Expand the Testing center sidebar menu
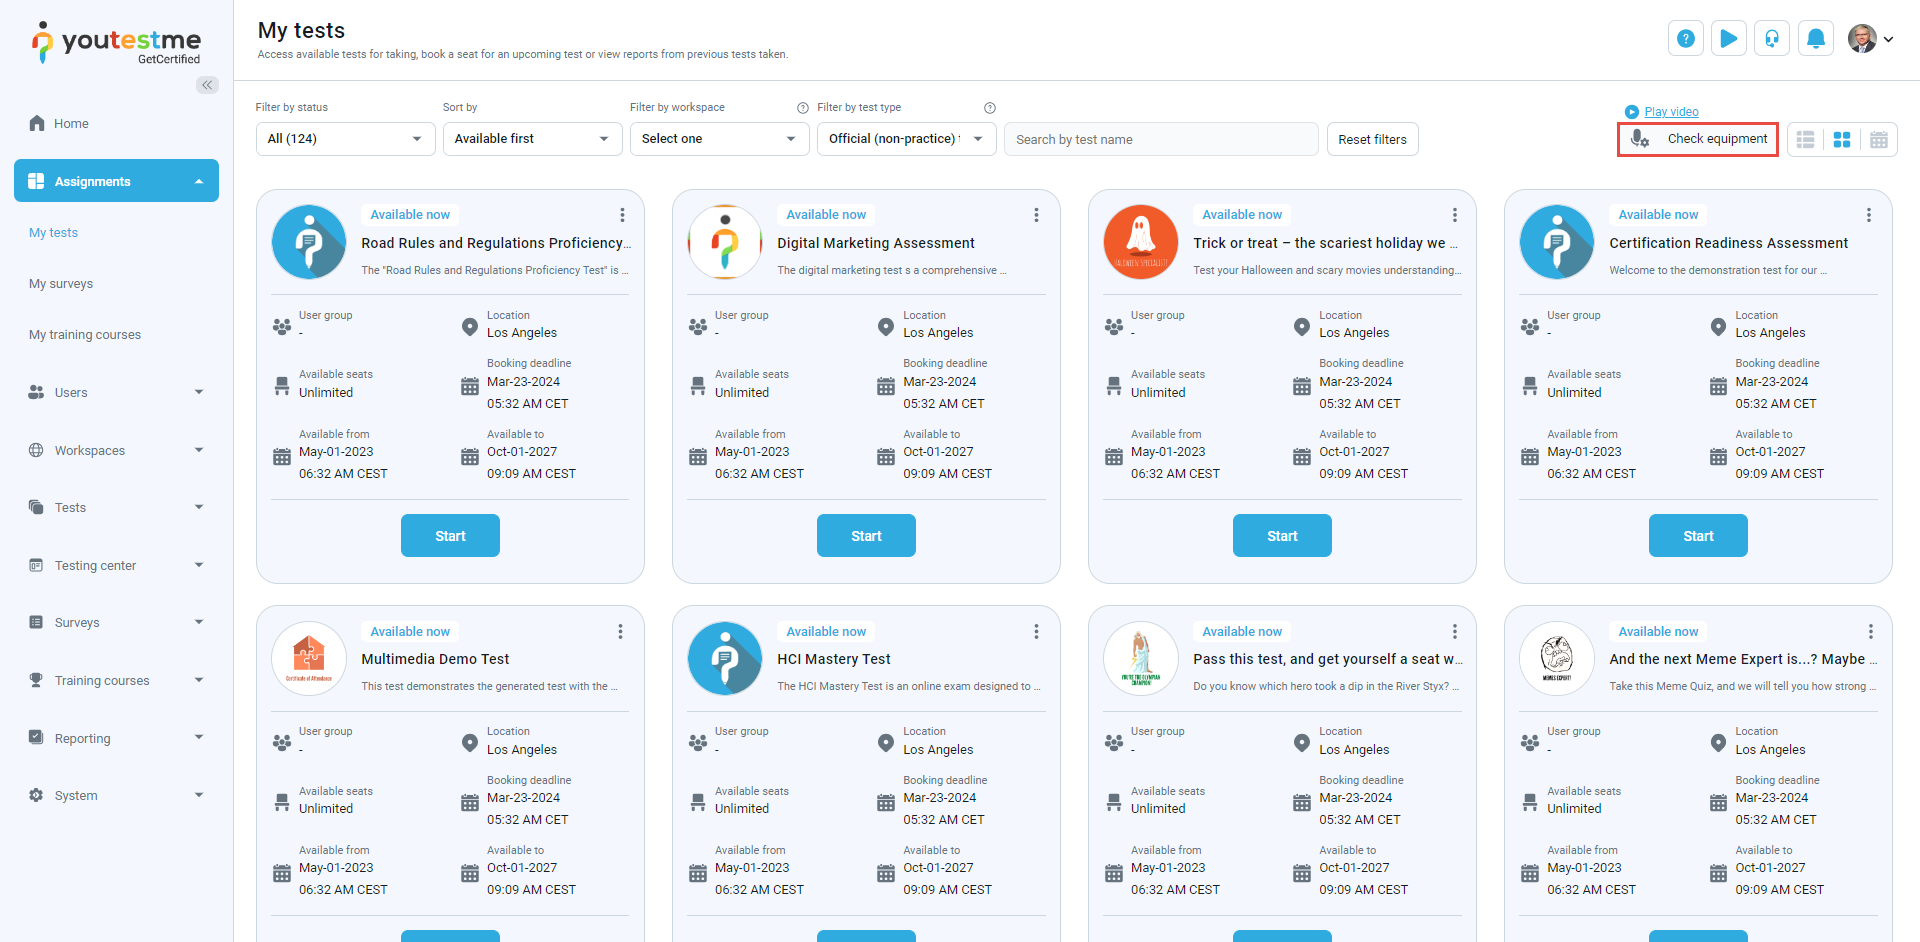 (116, 566)
